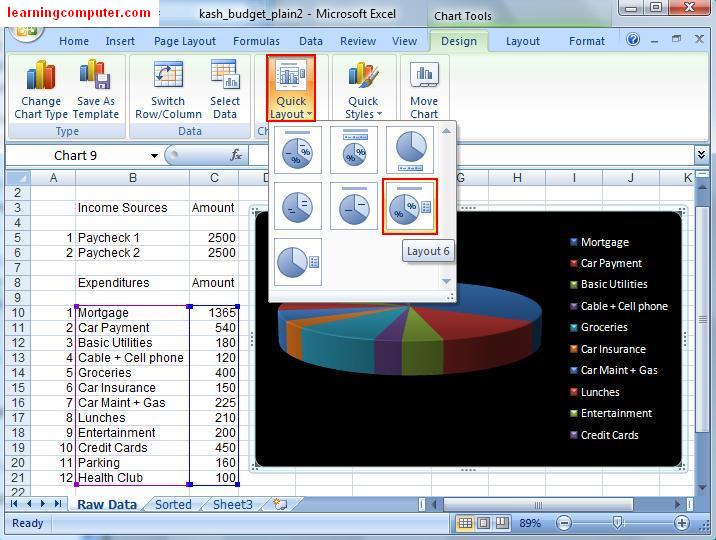Open the Formulas ribbon tab
Viewport: 716px width, 540px height.
coord(256,41)
